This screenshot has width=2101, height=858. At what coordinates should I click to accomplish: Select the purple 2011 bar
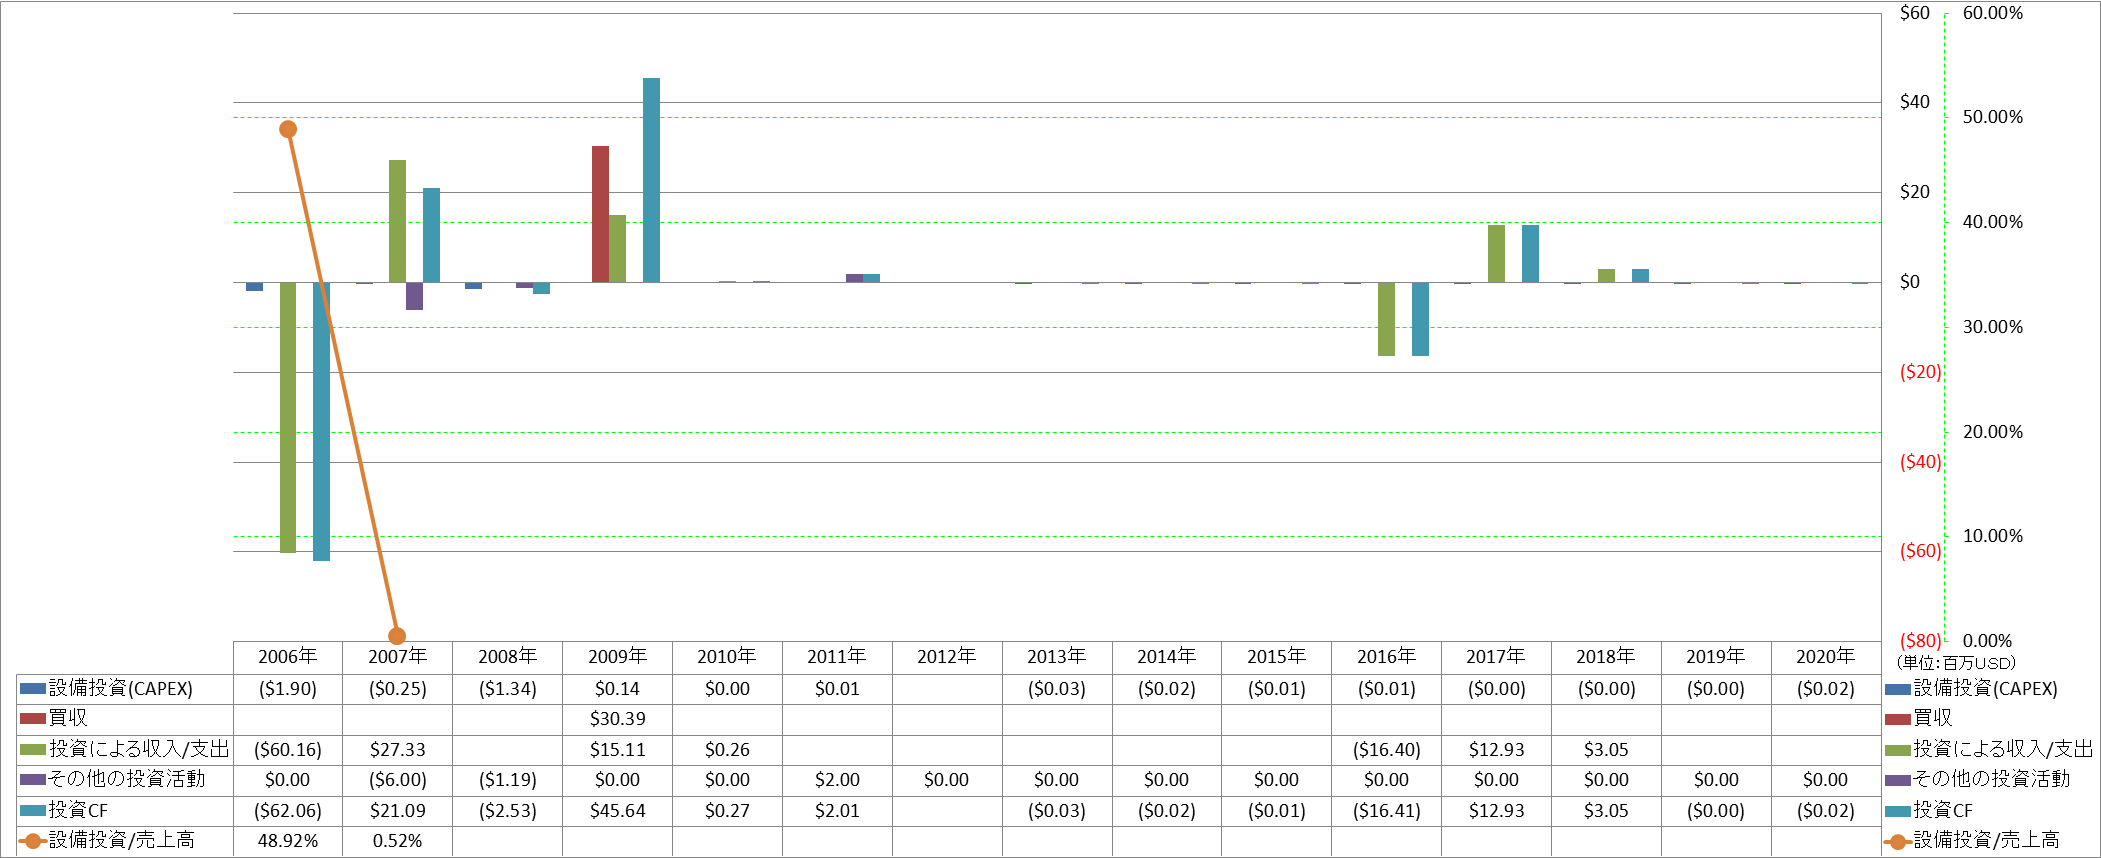854,278
